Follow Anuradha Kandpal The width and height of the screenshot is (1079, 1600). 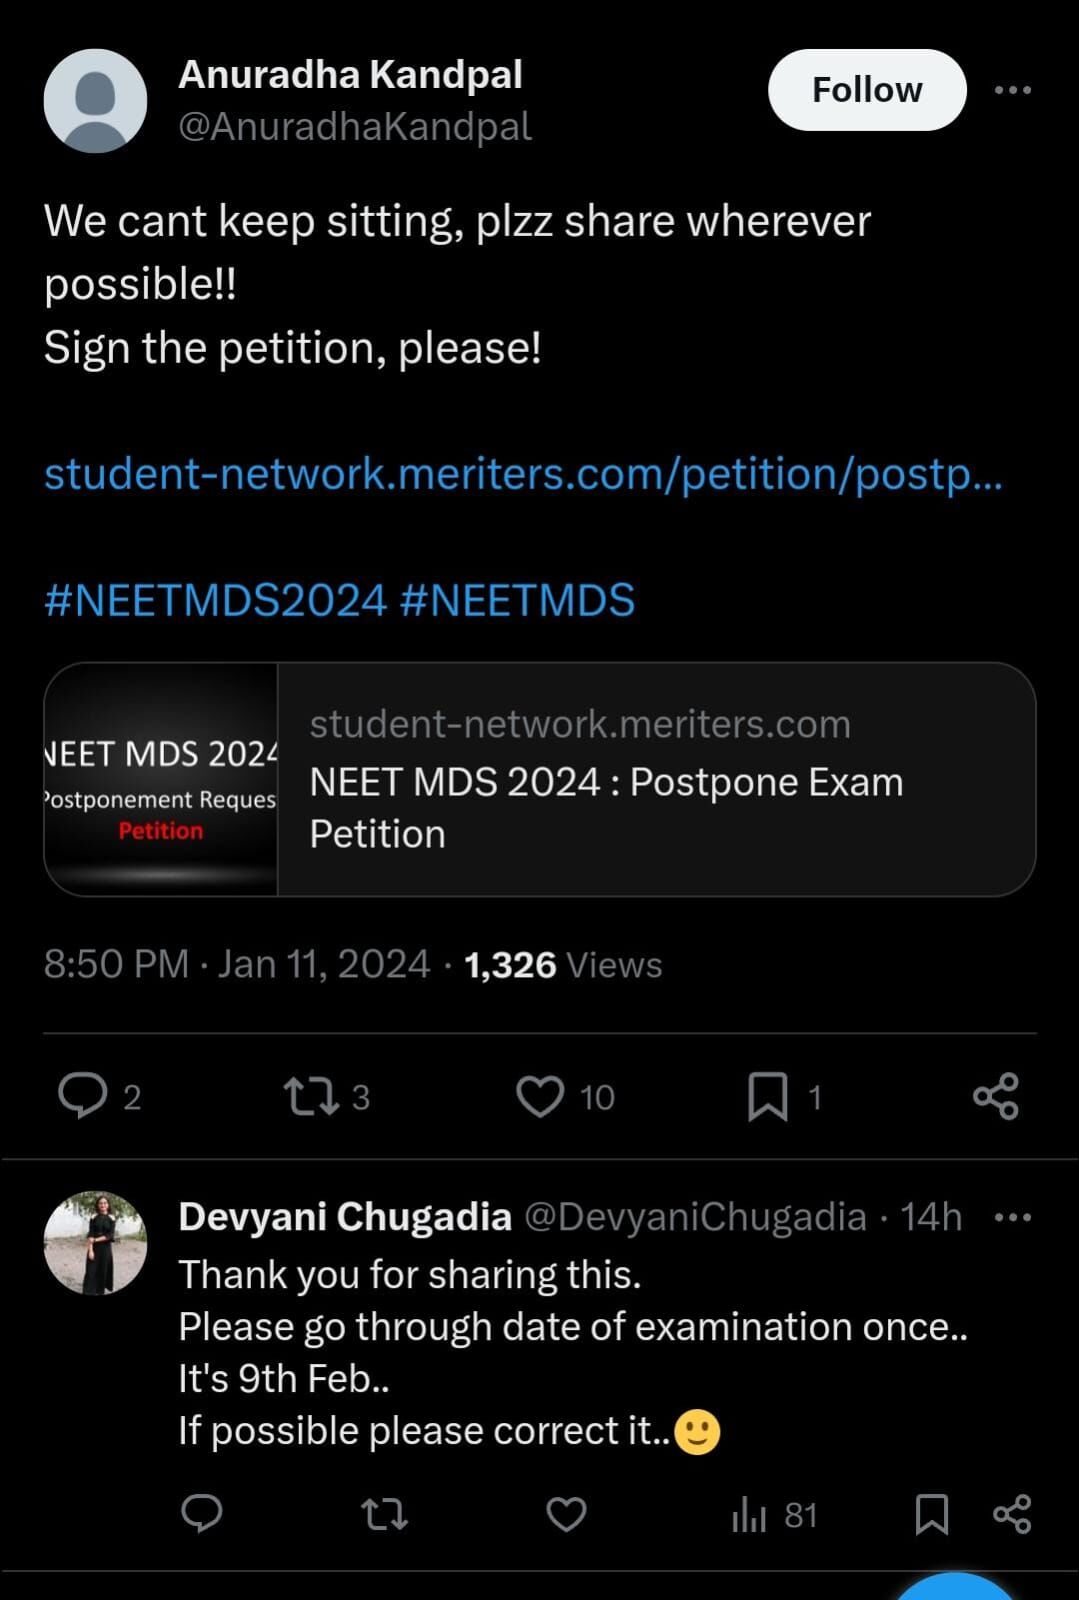coord(867,90)
